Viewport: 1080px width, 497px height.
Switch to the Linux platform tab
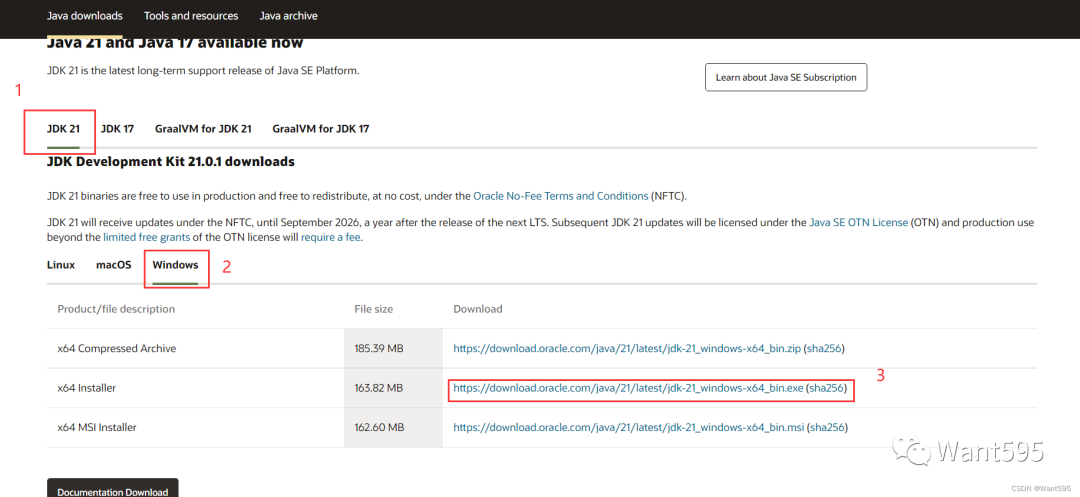click(61, 265)
